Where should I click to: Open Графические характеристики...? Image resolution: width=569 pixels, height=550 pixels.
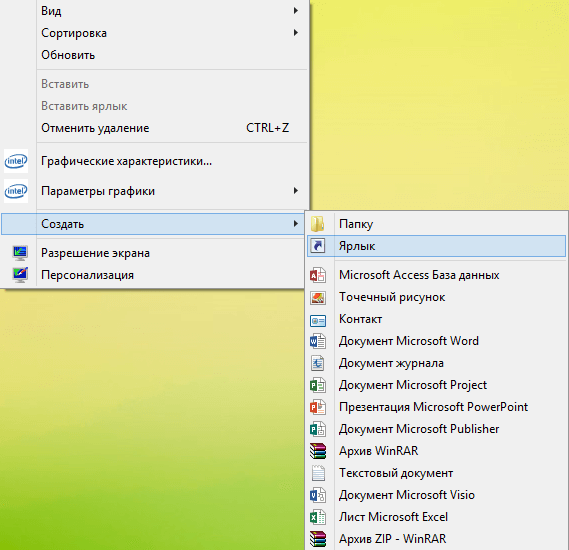point(154,161)
